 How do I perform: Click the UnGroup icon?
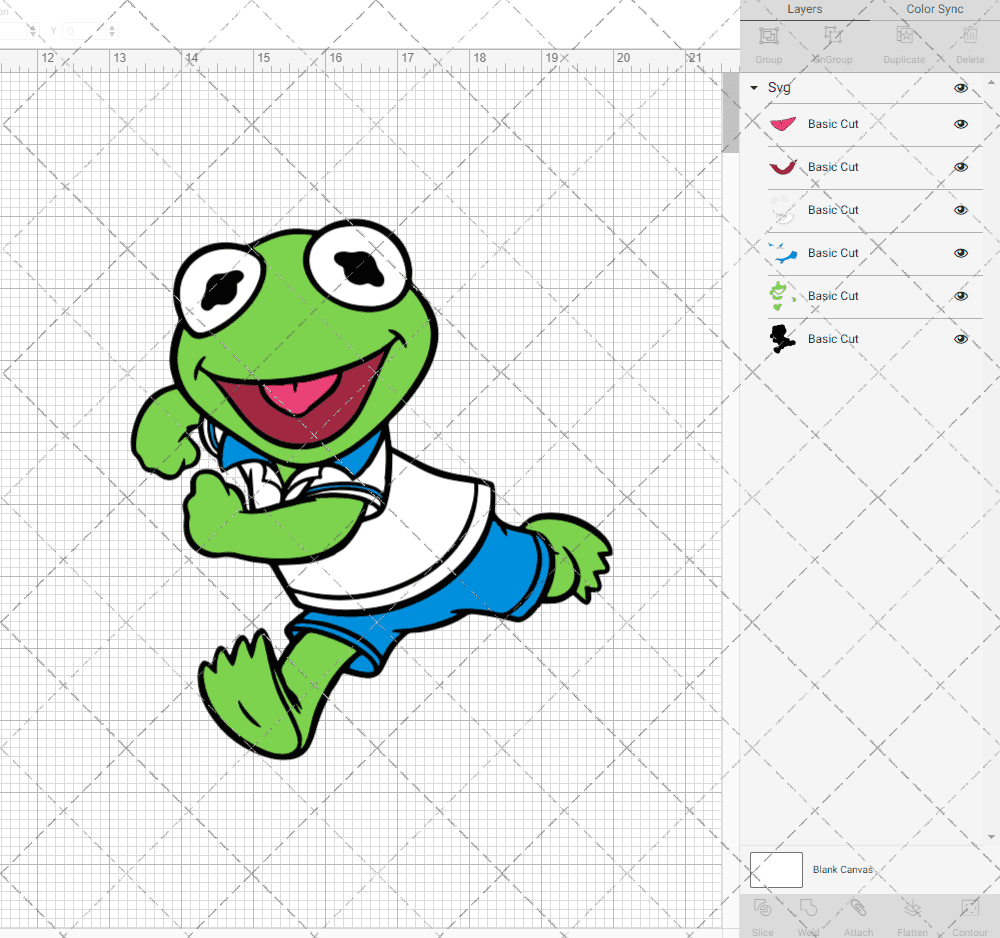pyautogui.click(x=832, y=36)
